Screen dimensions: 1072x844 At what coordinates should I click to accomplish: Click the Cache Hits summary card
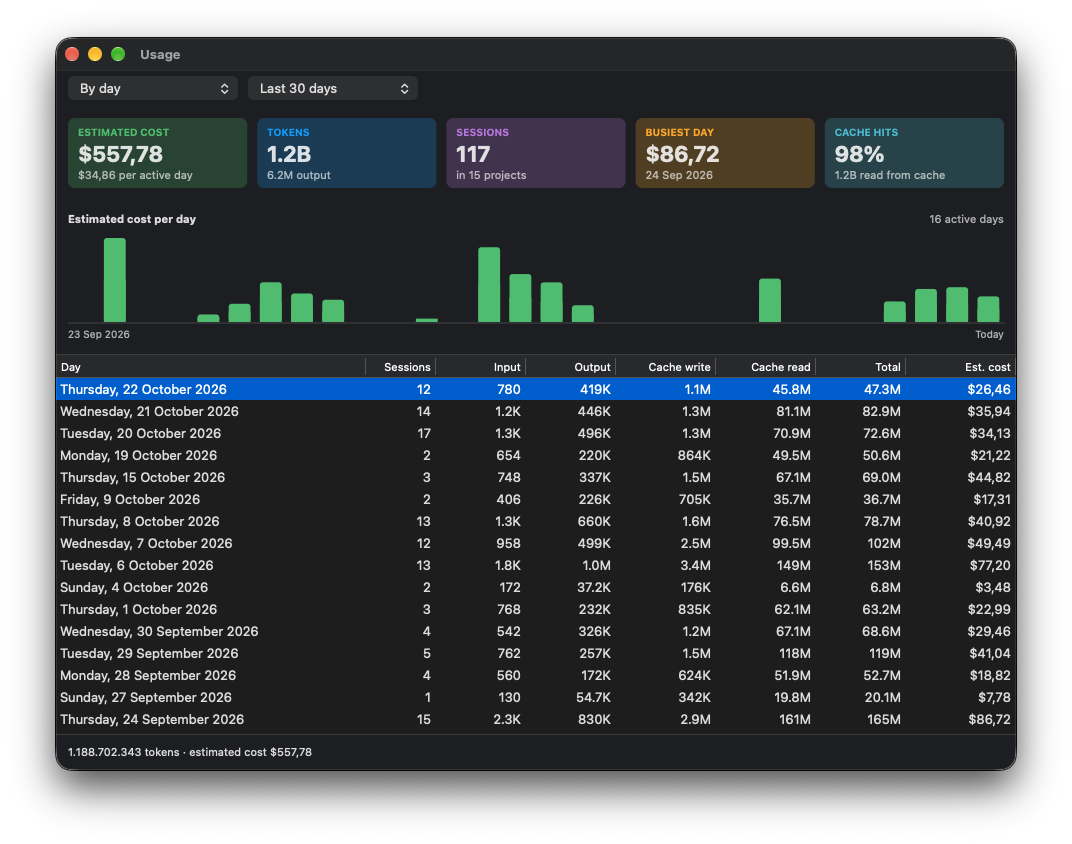tap(914, 153)
